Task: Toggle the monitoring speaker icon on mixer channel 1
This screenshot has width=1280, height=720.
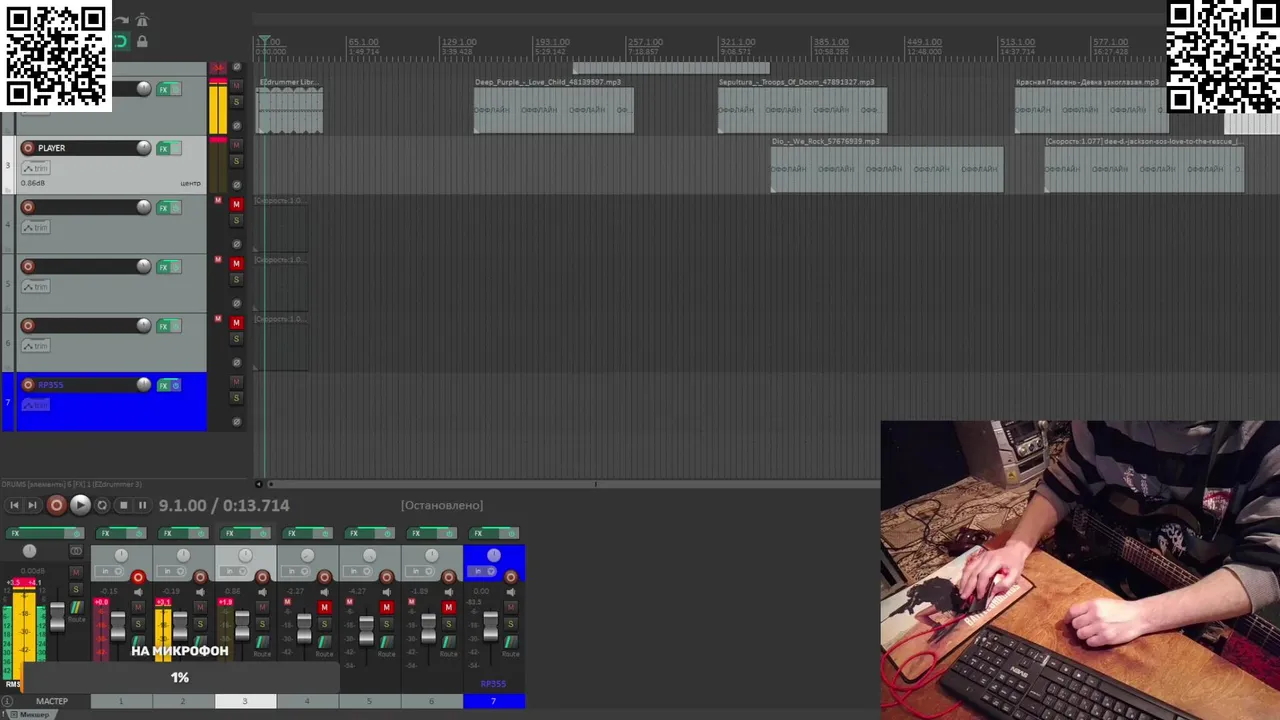Action: (x=139, y=592)
